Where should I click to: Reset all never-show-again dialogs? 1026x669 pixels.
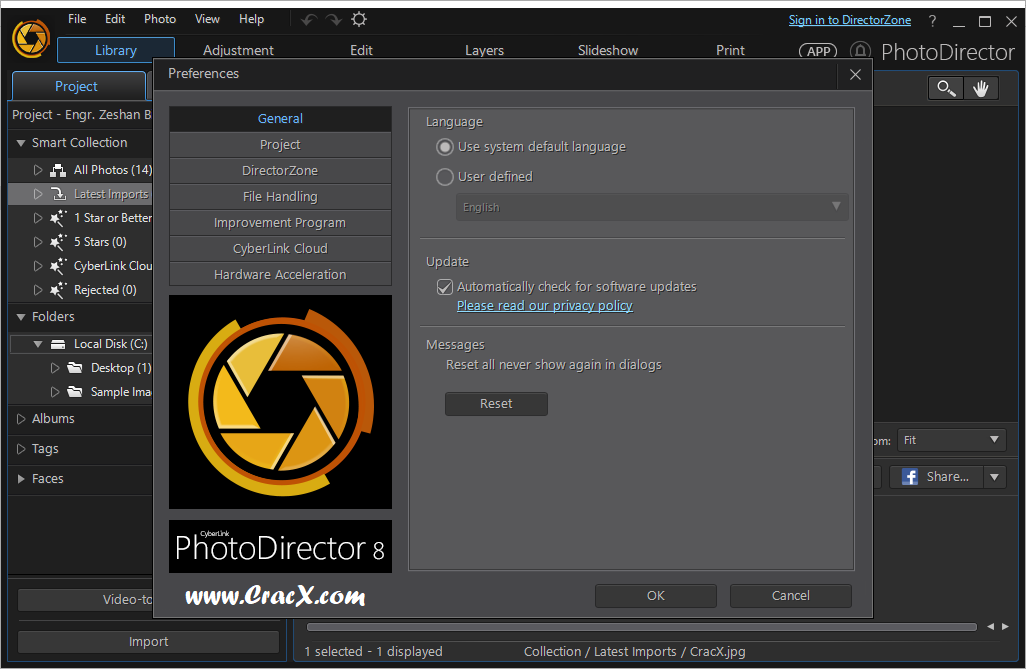[x=496, y=404]
